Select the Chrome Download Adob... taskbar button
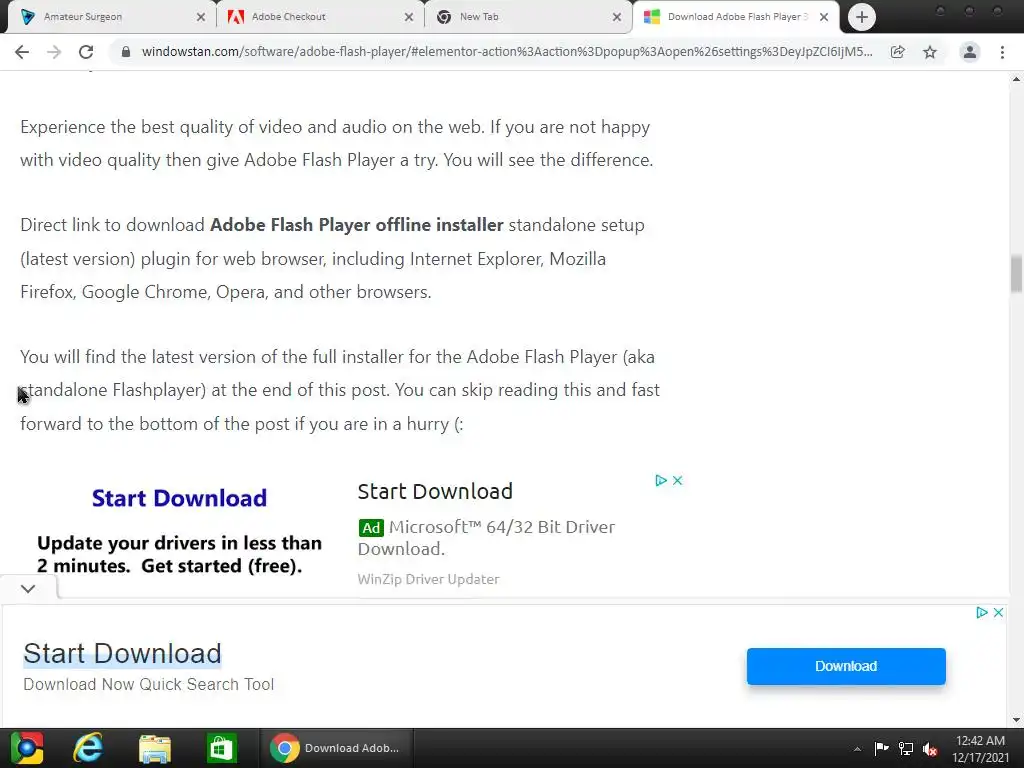 tap(336, 748)
